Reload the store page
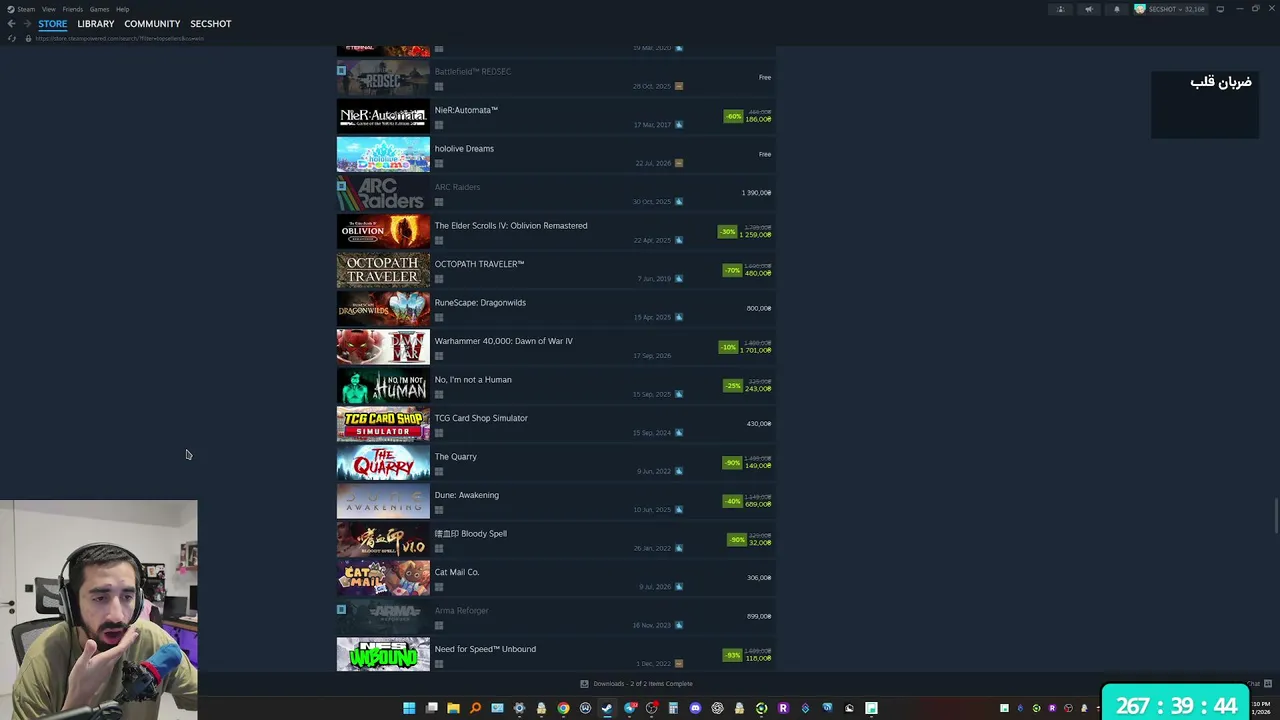The width and height of the screenshot is (1280, 720). coord(12,38)
